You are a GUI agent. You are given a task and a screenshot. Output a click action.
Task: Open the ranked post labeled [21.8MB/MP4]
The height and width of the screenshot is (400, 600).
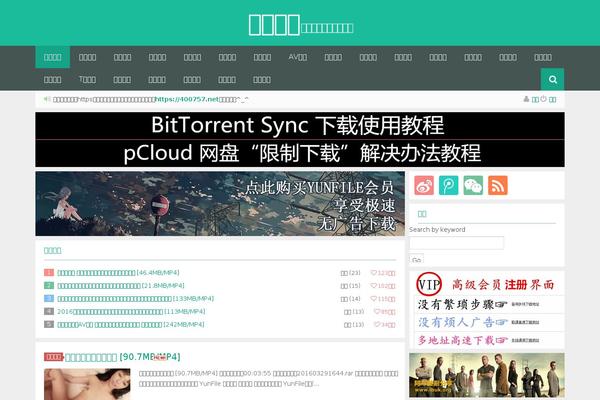tap(121, 286)
